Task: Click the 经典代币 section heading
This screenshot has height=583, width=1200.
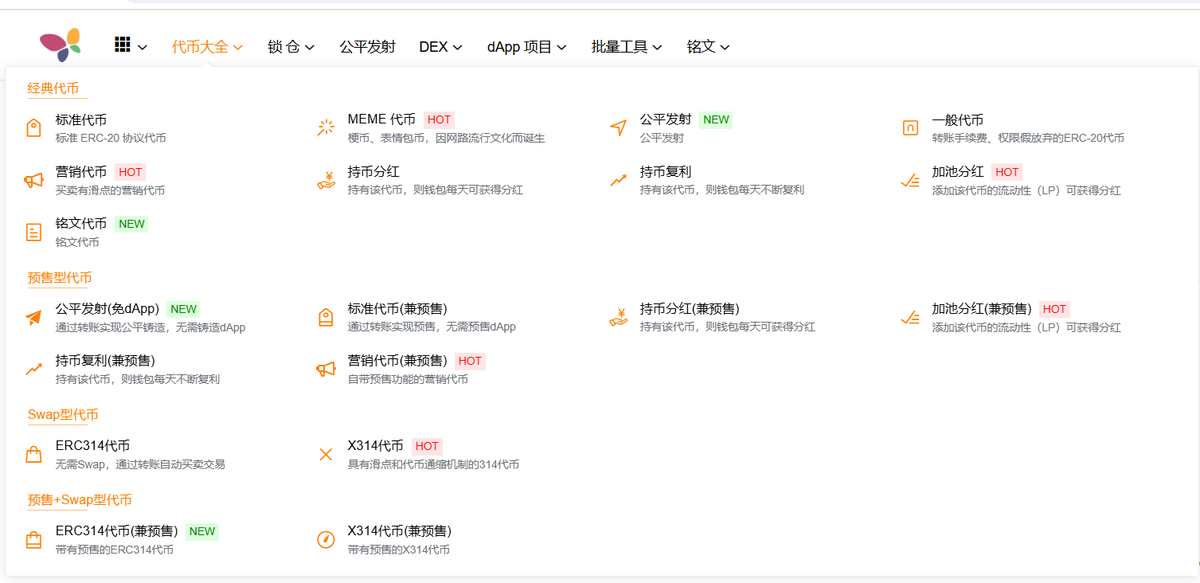Action: point(53,88)
